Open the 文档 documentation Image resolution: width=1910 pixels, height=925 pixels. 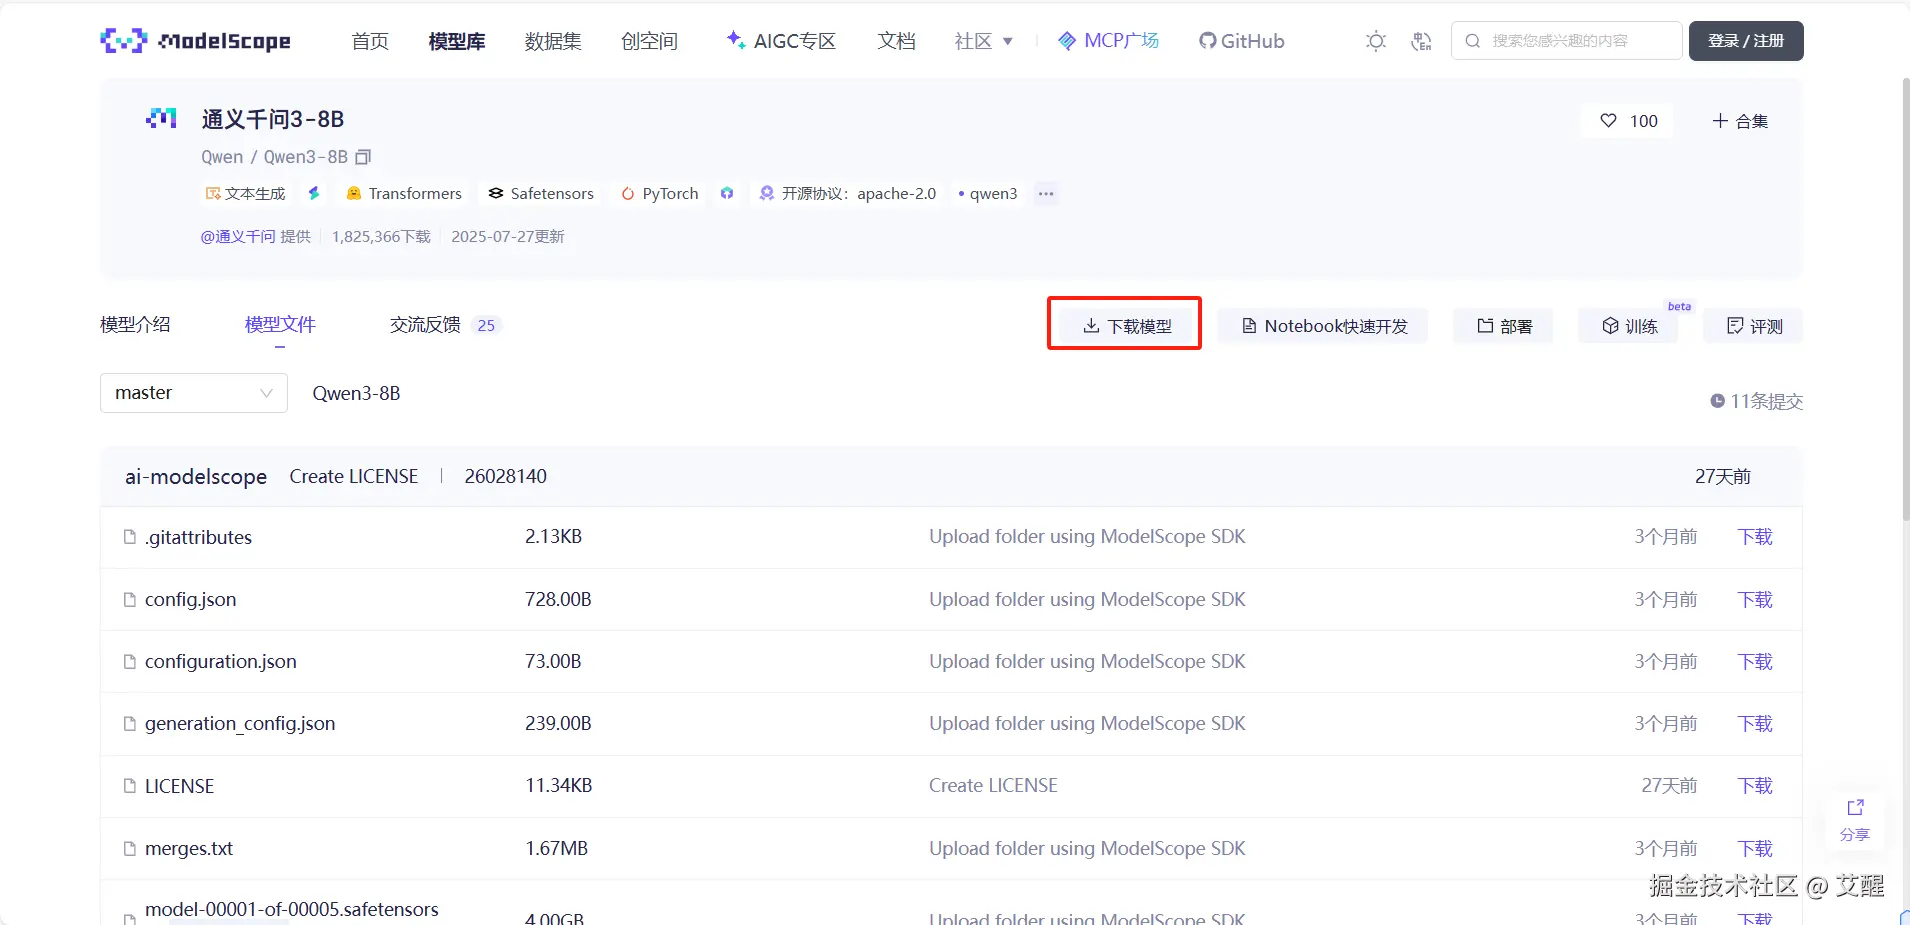click(896, 41)
